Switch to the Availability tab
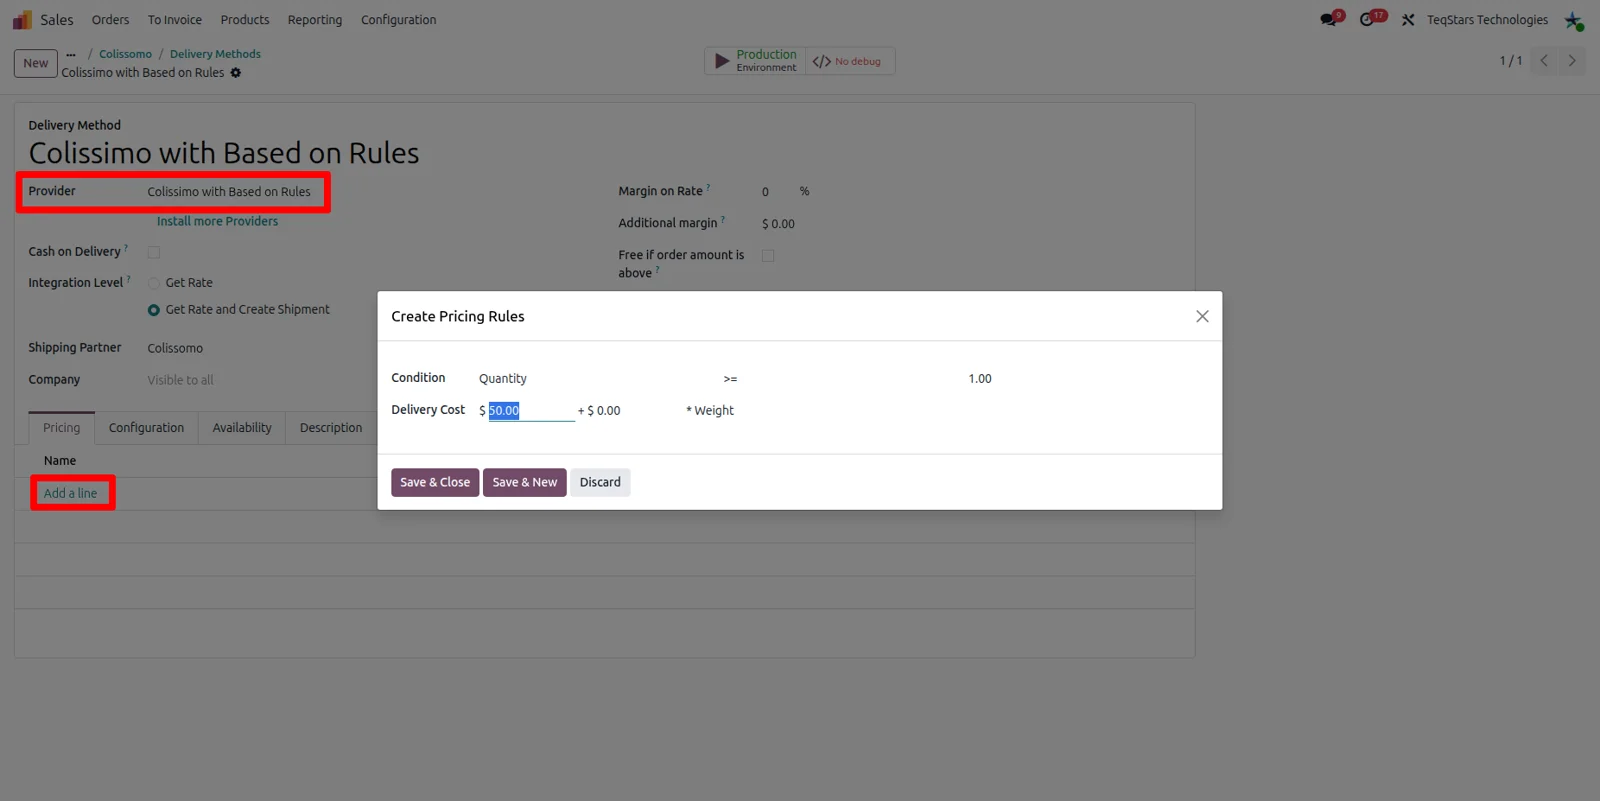Image resolution: width=1600 pixels, height=801 pixels. pyautogui.click(x=242, y=428)
